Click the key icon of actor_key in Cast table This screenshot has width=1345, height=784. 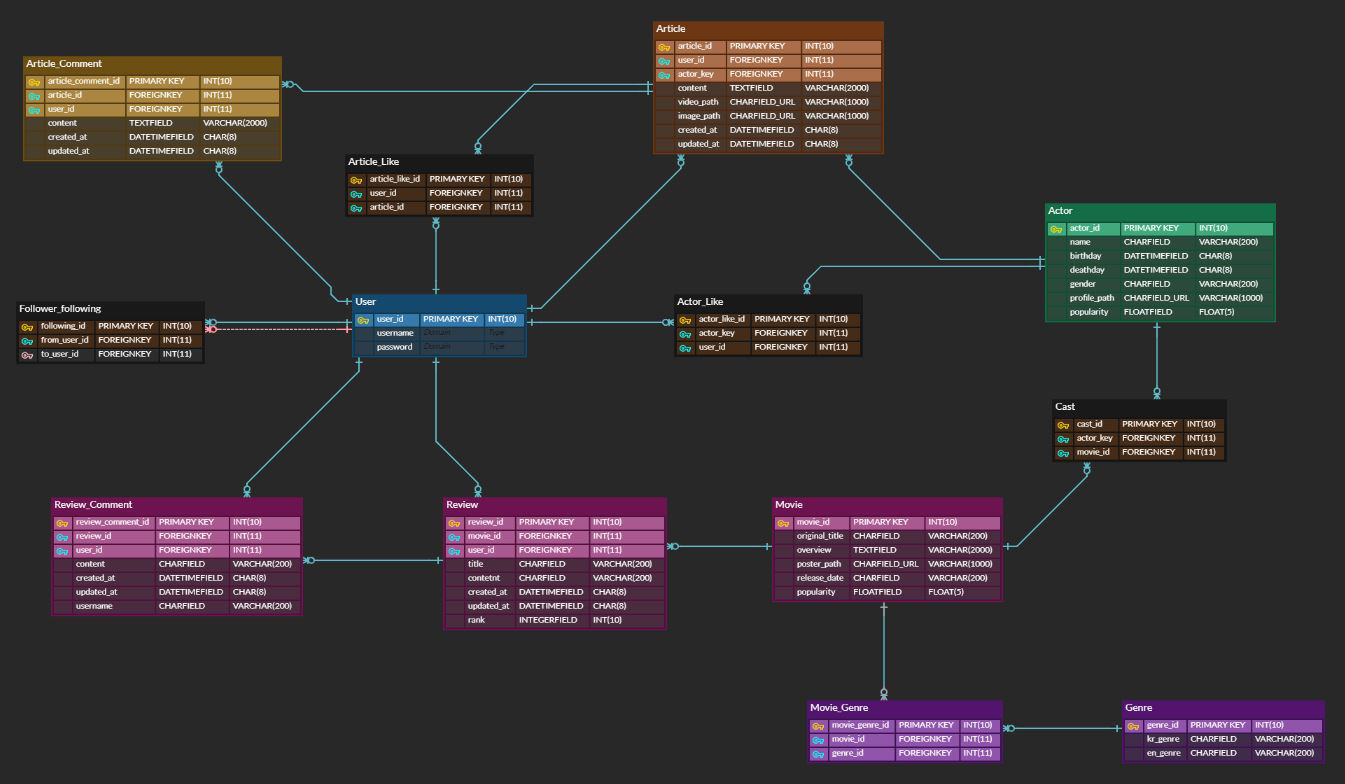(x=1064, y=439)
